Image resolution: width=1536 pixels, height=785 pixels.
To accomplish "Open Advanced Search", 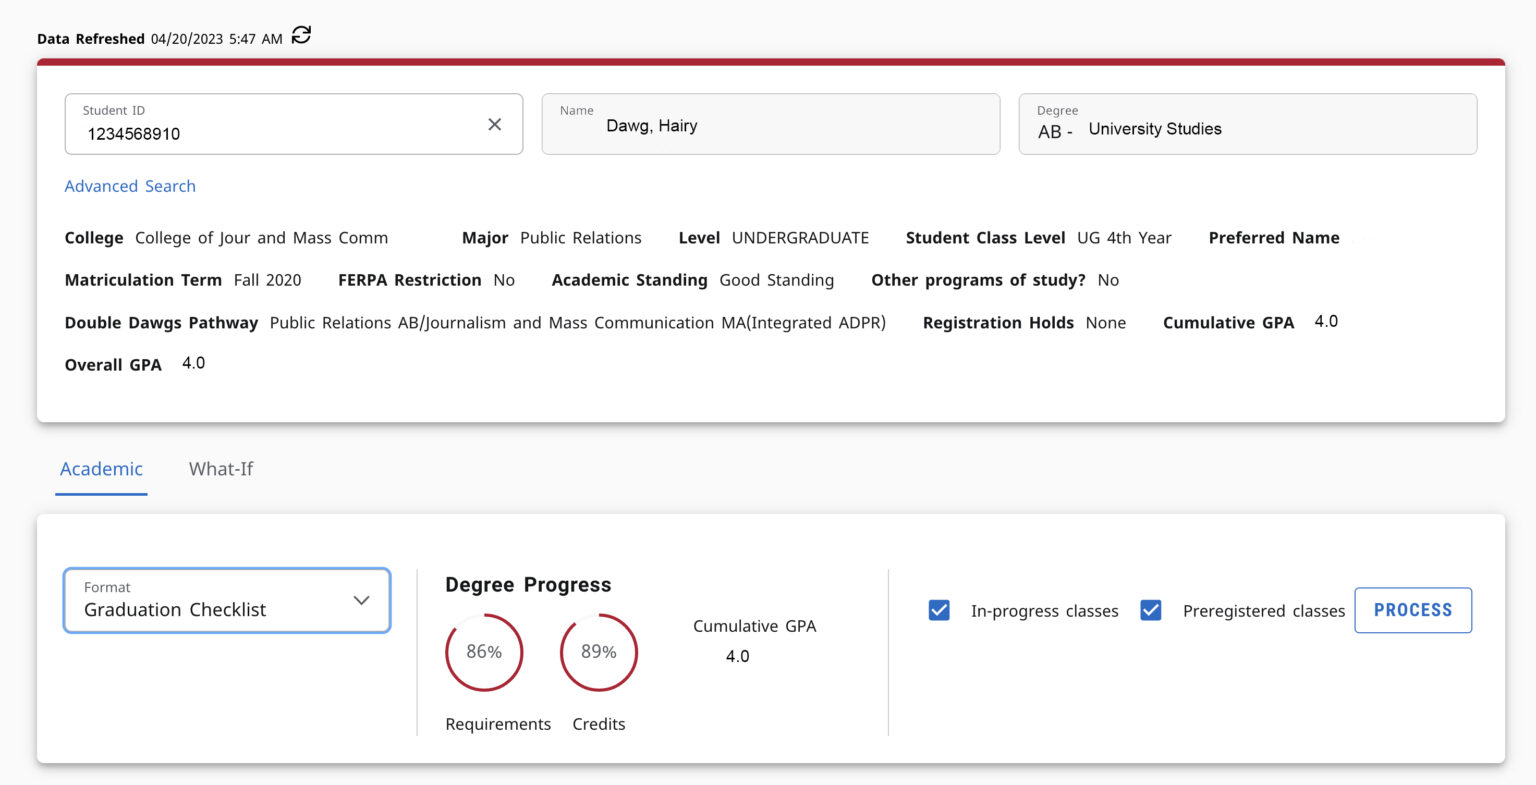I will click(x=129, y=186).
